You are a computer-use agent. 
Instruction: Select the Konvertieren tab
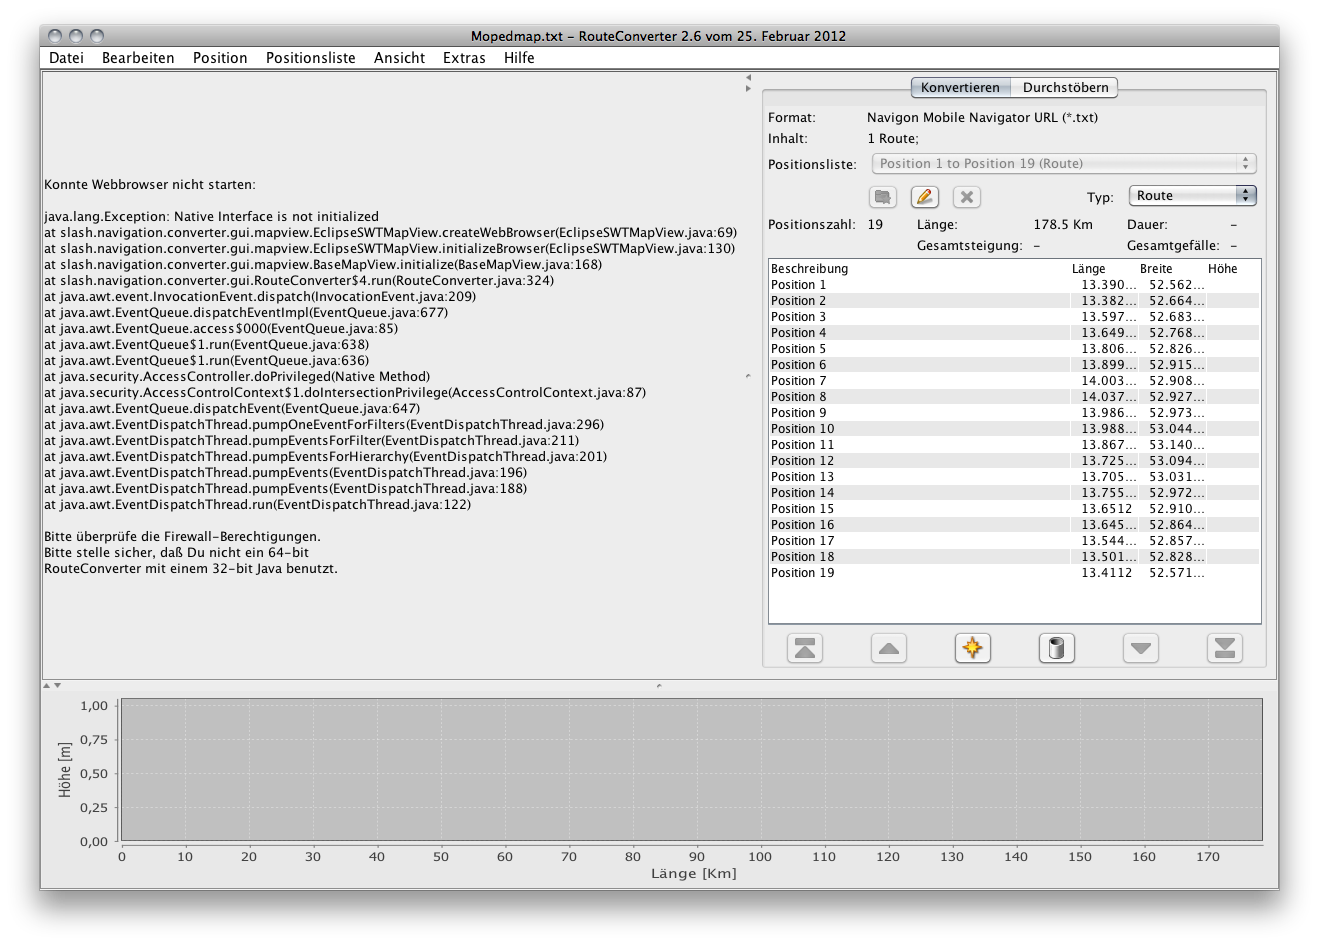click(960, 88)
